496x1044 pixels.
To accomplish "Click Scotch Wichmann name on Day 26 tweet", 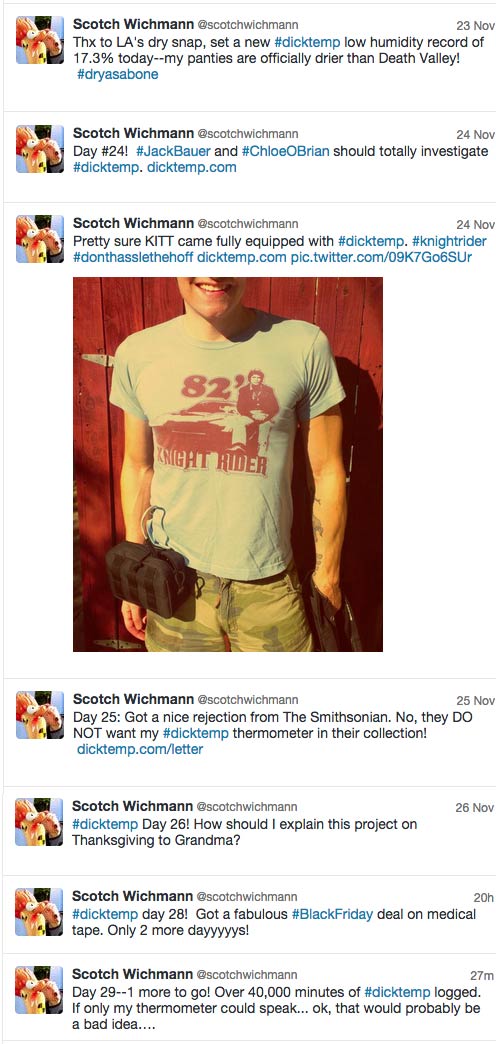I will [x=132, y=806].
